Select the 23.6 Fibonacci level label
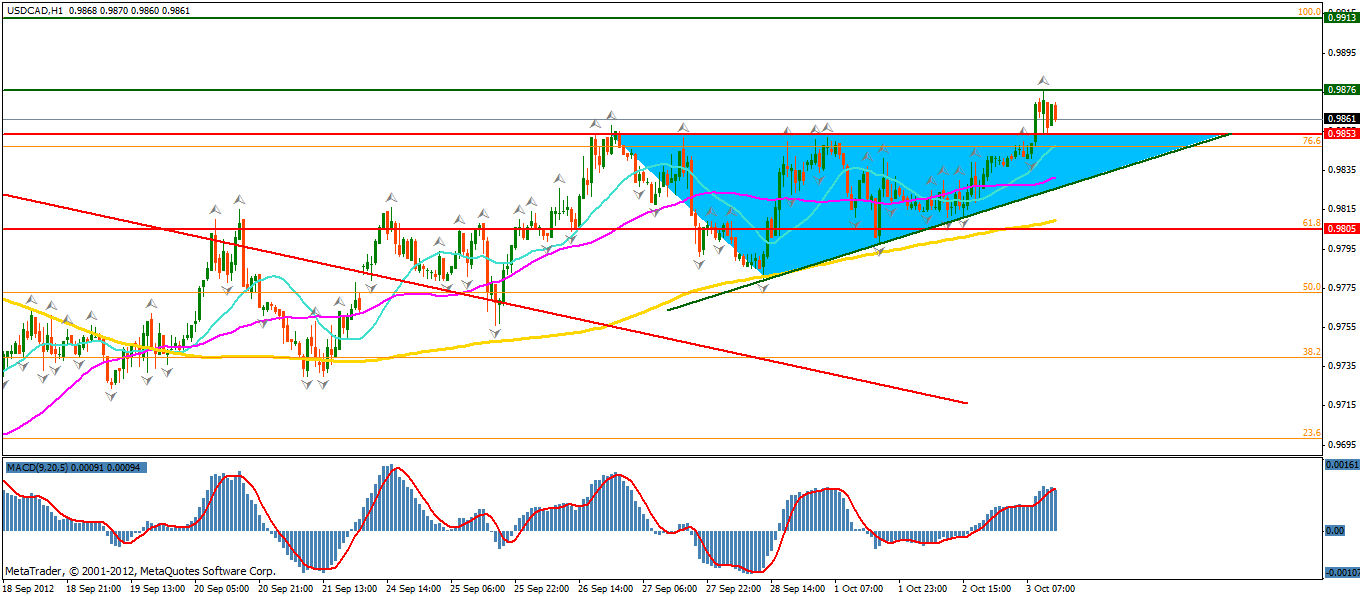The height and width of the screenshot is (596, 1360). coord(1312,433)
